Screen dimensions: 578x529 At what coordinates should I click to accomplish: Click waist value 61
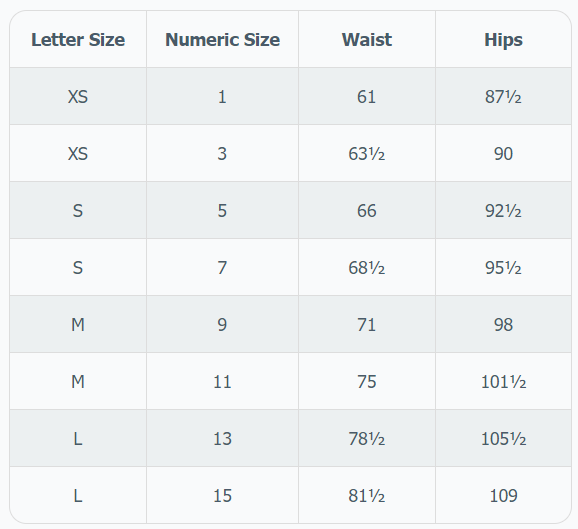(x=367, y=97)
